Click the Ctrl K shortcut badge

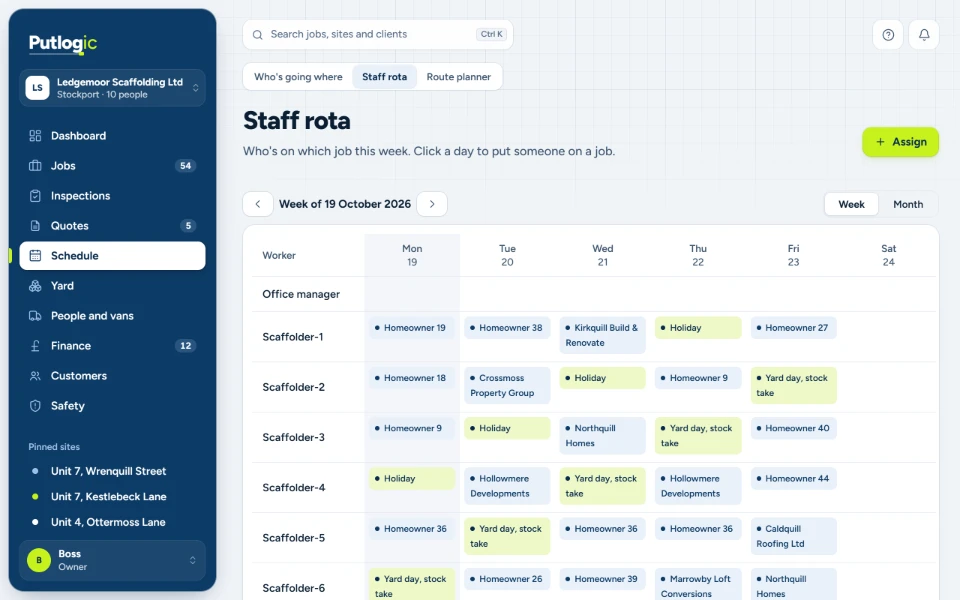point(492,34)
